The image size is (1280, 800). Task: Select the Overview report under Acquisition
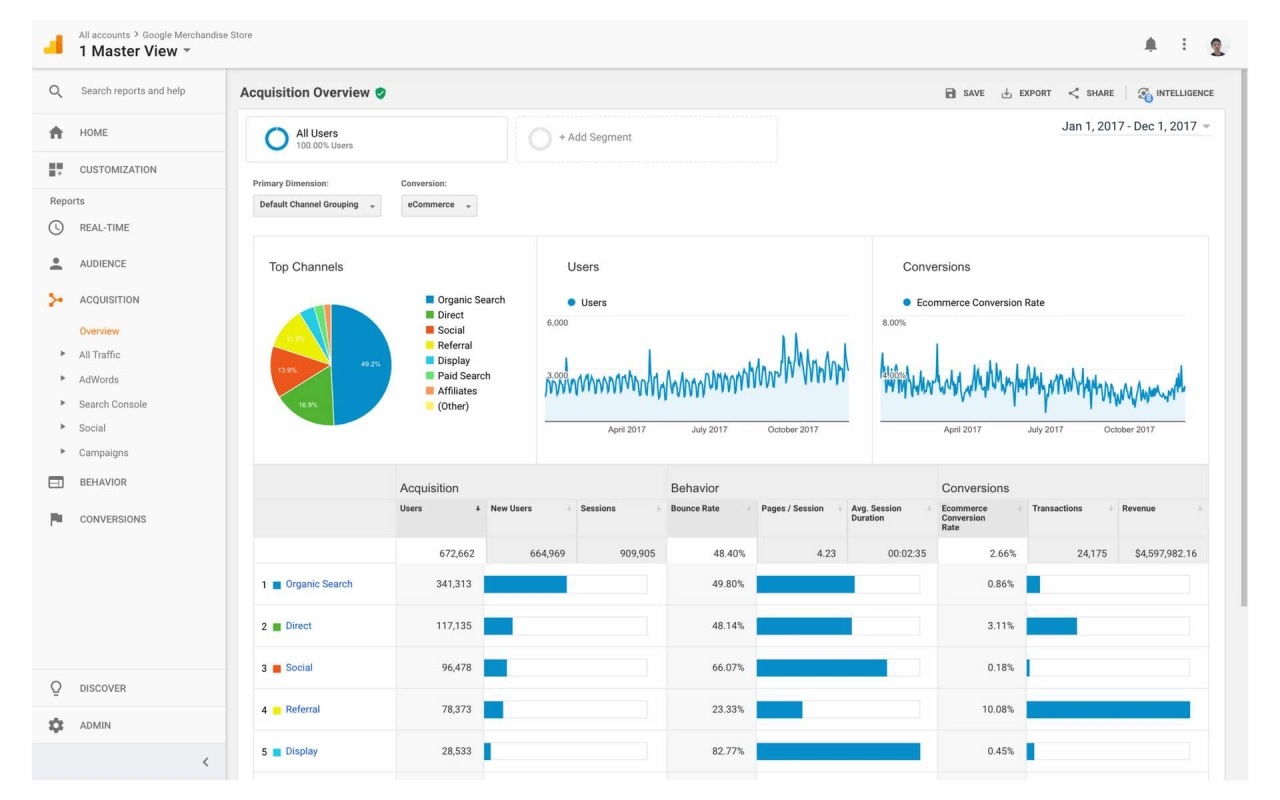click(x=99, y=331)
